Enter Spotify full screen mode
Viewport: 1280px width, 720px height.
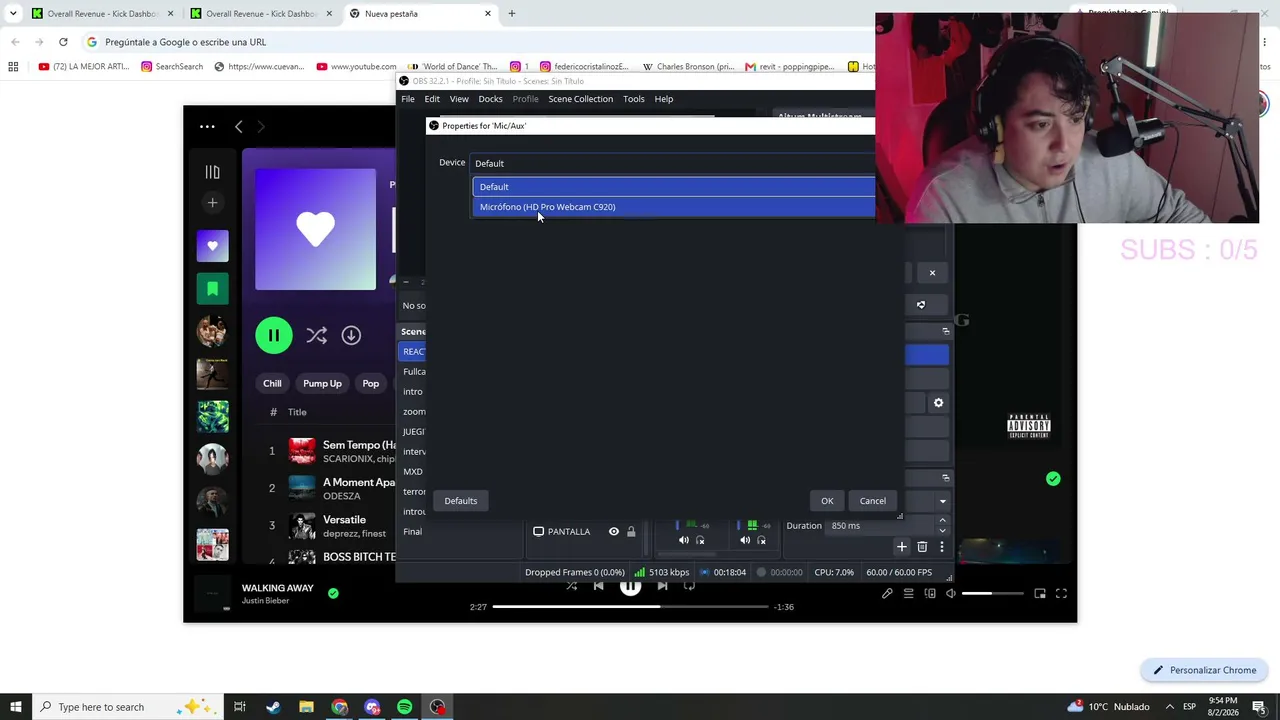coord(1061,594)
